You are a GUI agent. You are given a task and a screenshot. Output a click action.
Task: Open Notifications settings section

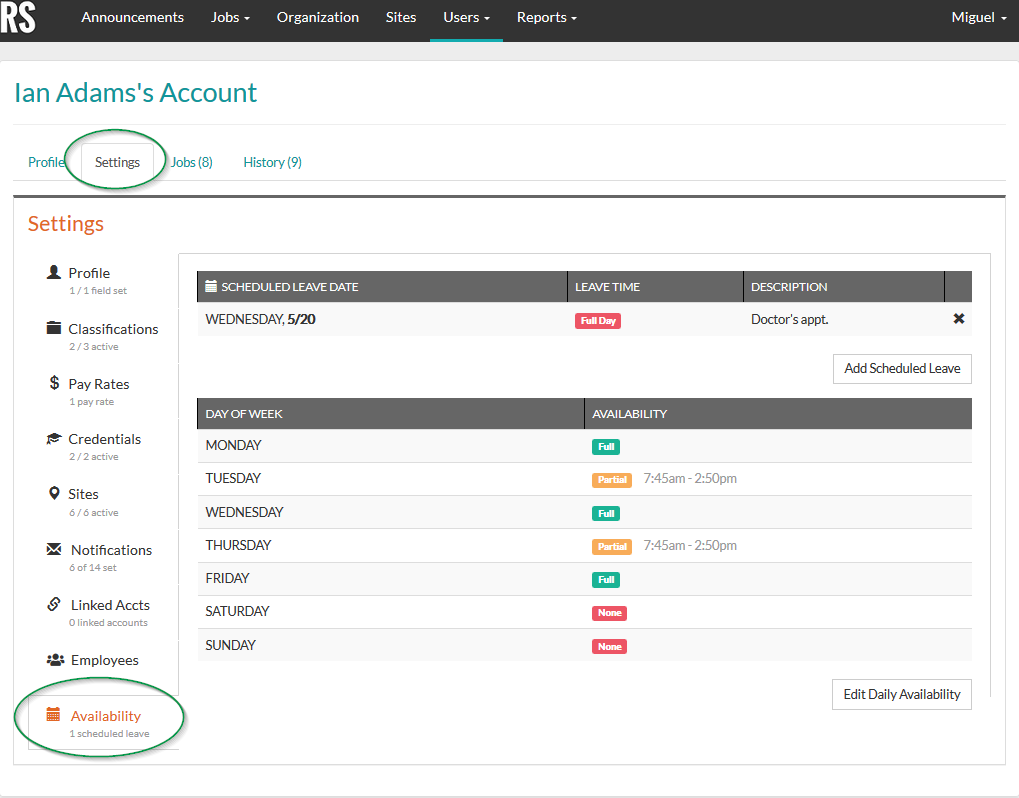[111, 550]
